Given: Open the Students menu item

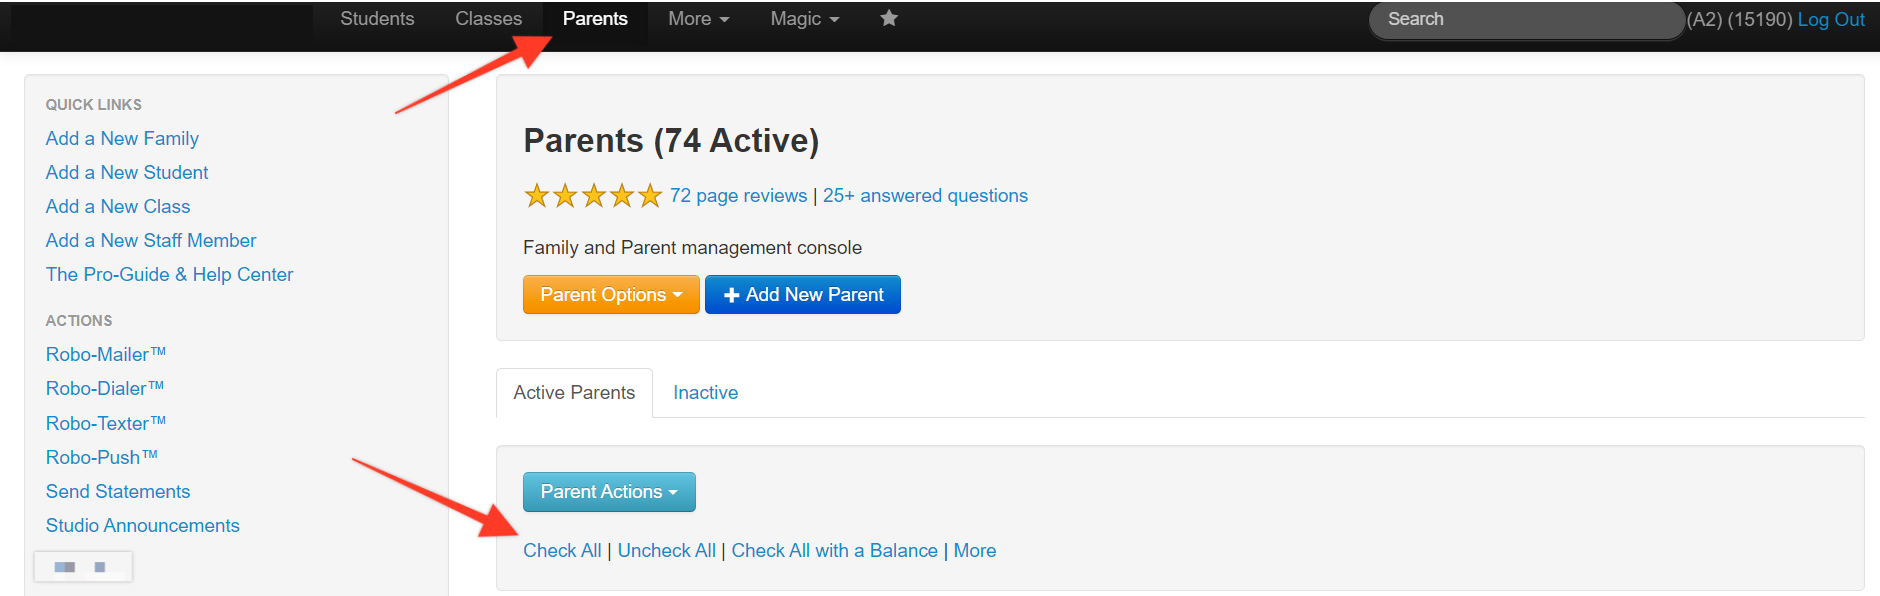Looking at the screenshot, I should click(377, 19).
